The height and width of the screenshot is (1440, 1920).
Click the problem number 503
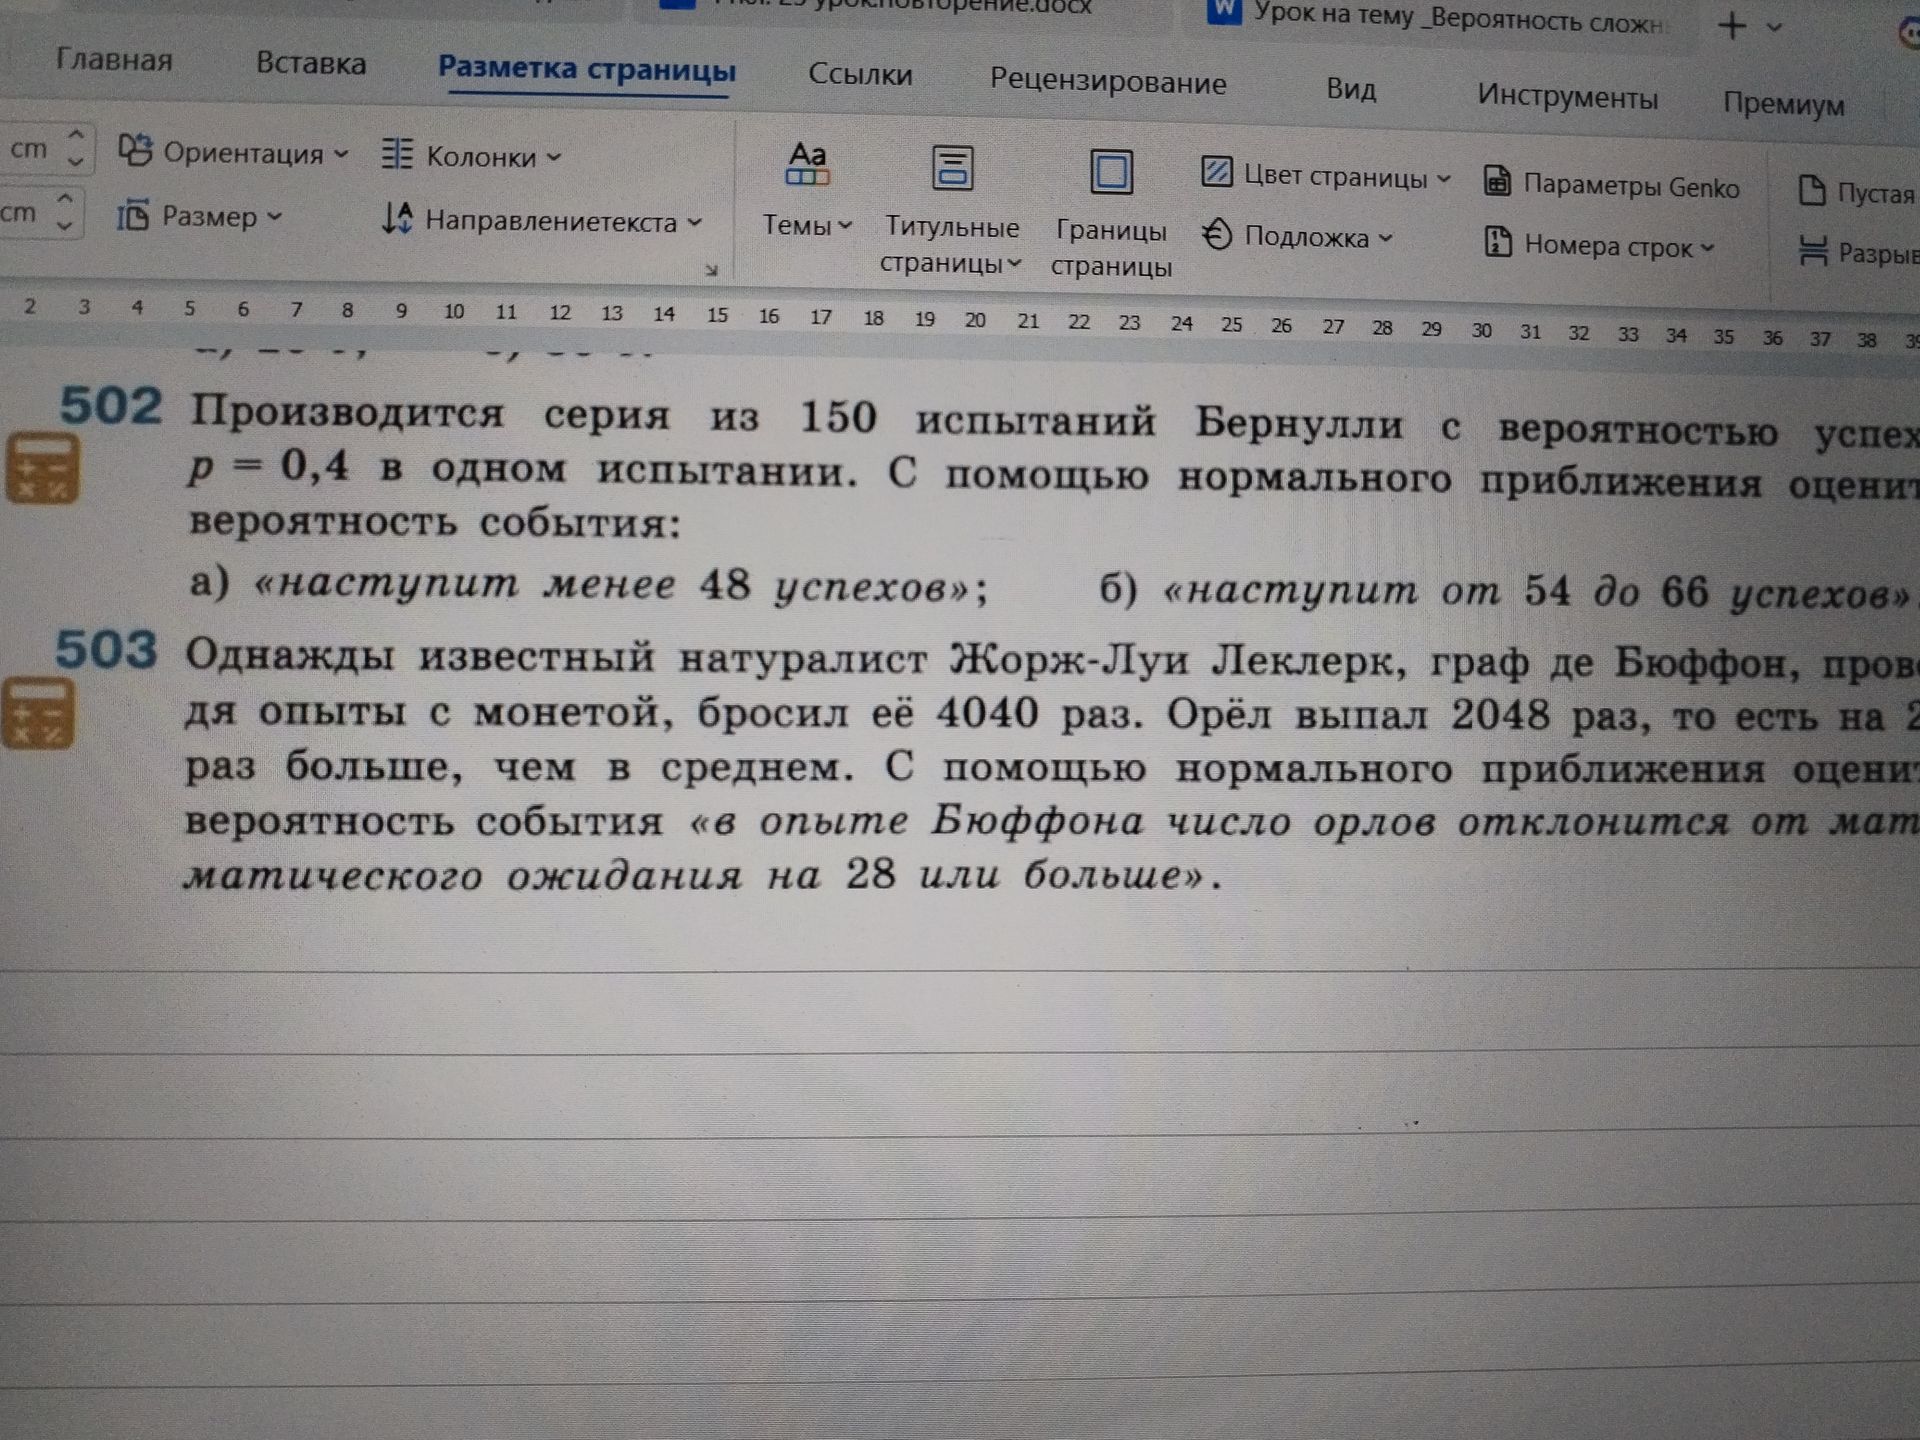[x=106, y=650]
